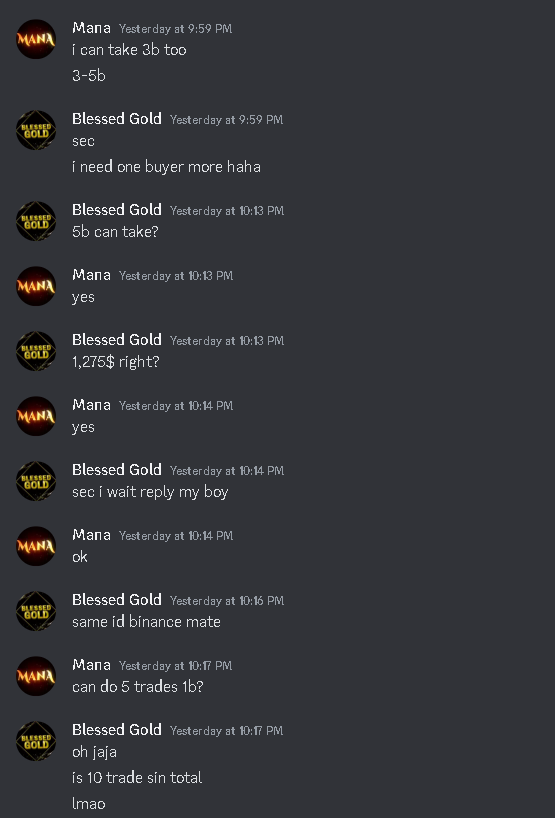
Task: Select the message "i need one buyer more haha"
Action: coord(166,167)
